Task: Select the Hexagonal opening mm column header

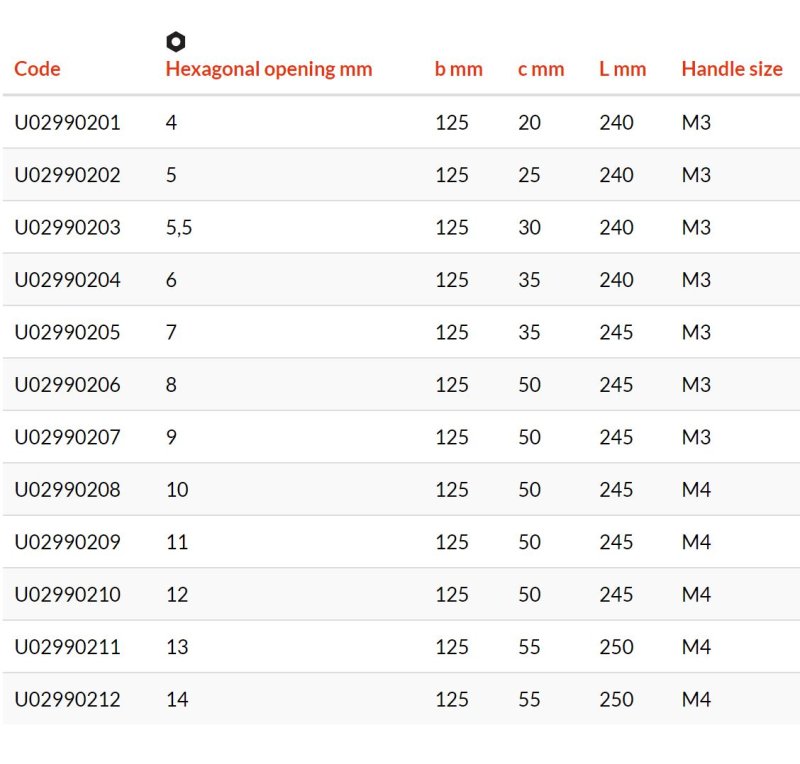Action: click(269, 69)
